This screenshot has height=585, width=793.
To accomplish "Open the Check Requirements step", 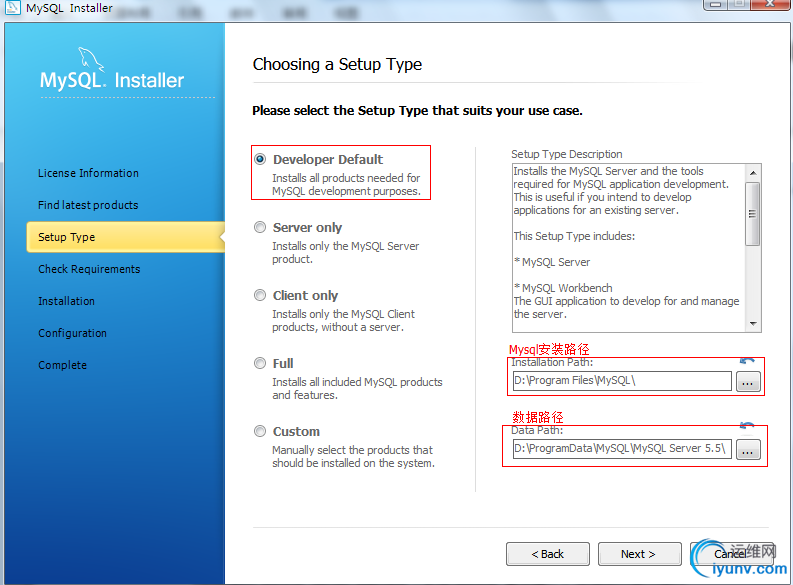I will [x=89, y=269].
